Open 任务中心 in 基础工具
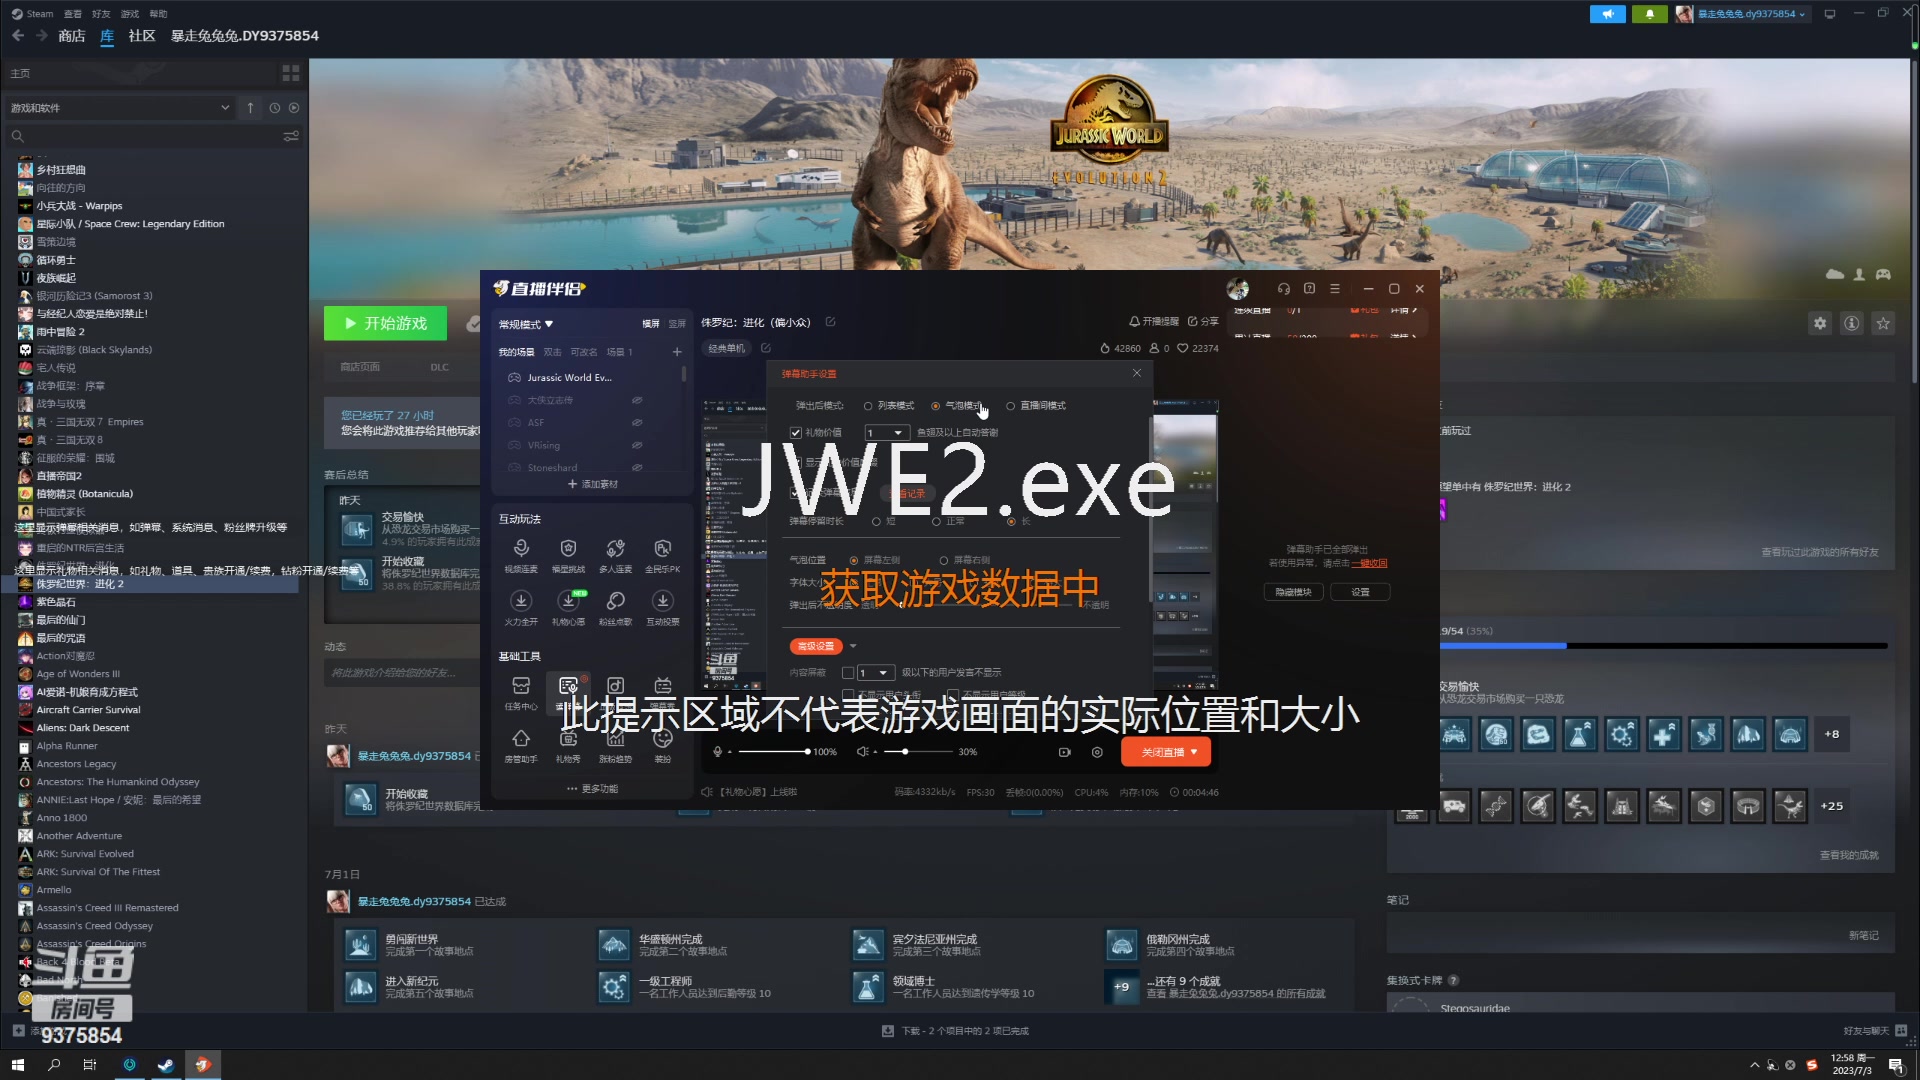This screenshot has width=1920, height=1080. coord(521,693)
